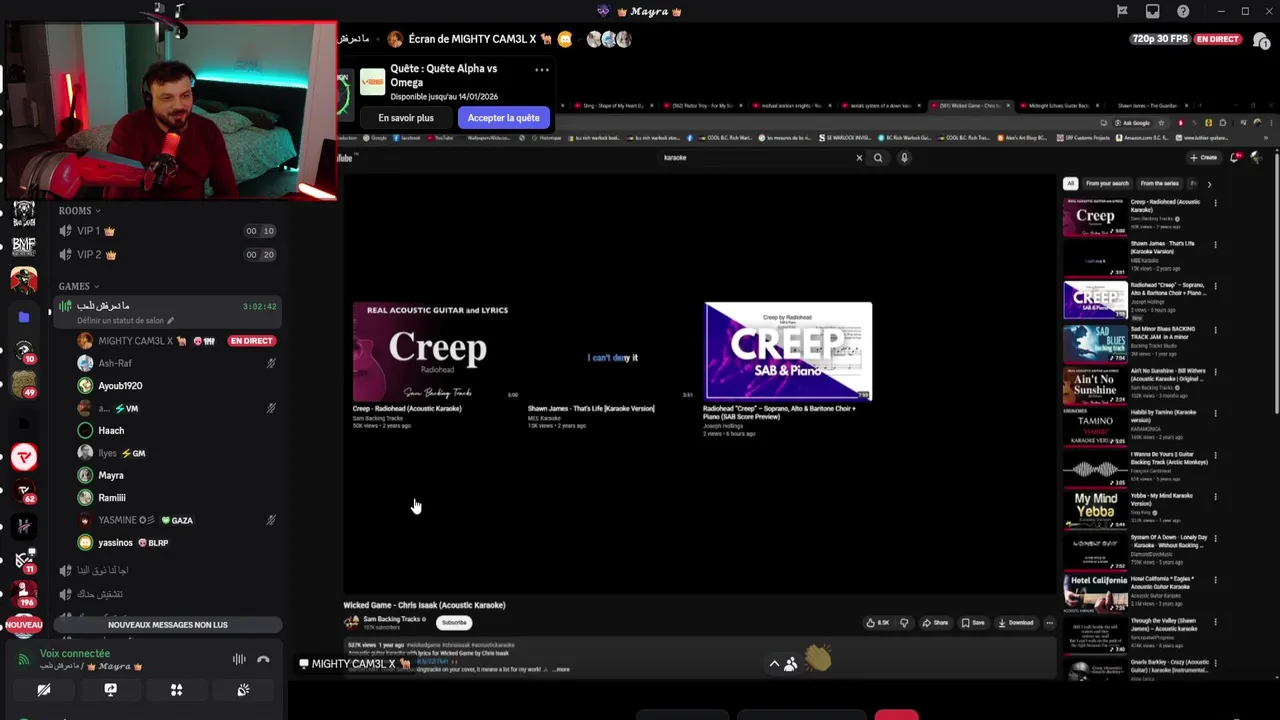This screenshot has width=1280, height=720.
Task: Open the Hotel California karaoke sidebar video
Action: 1095,594
